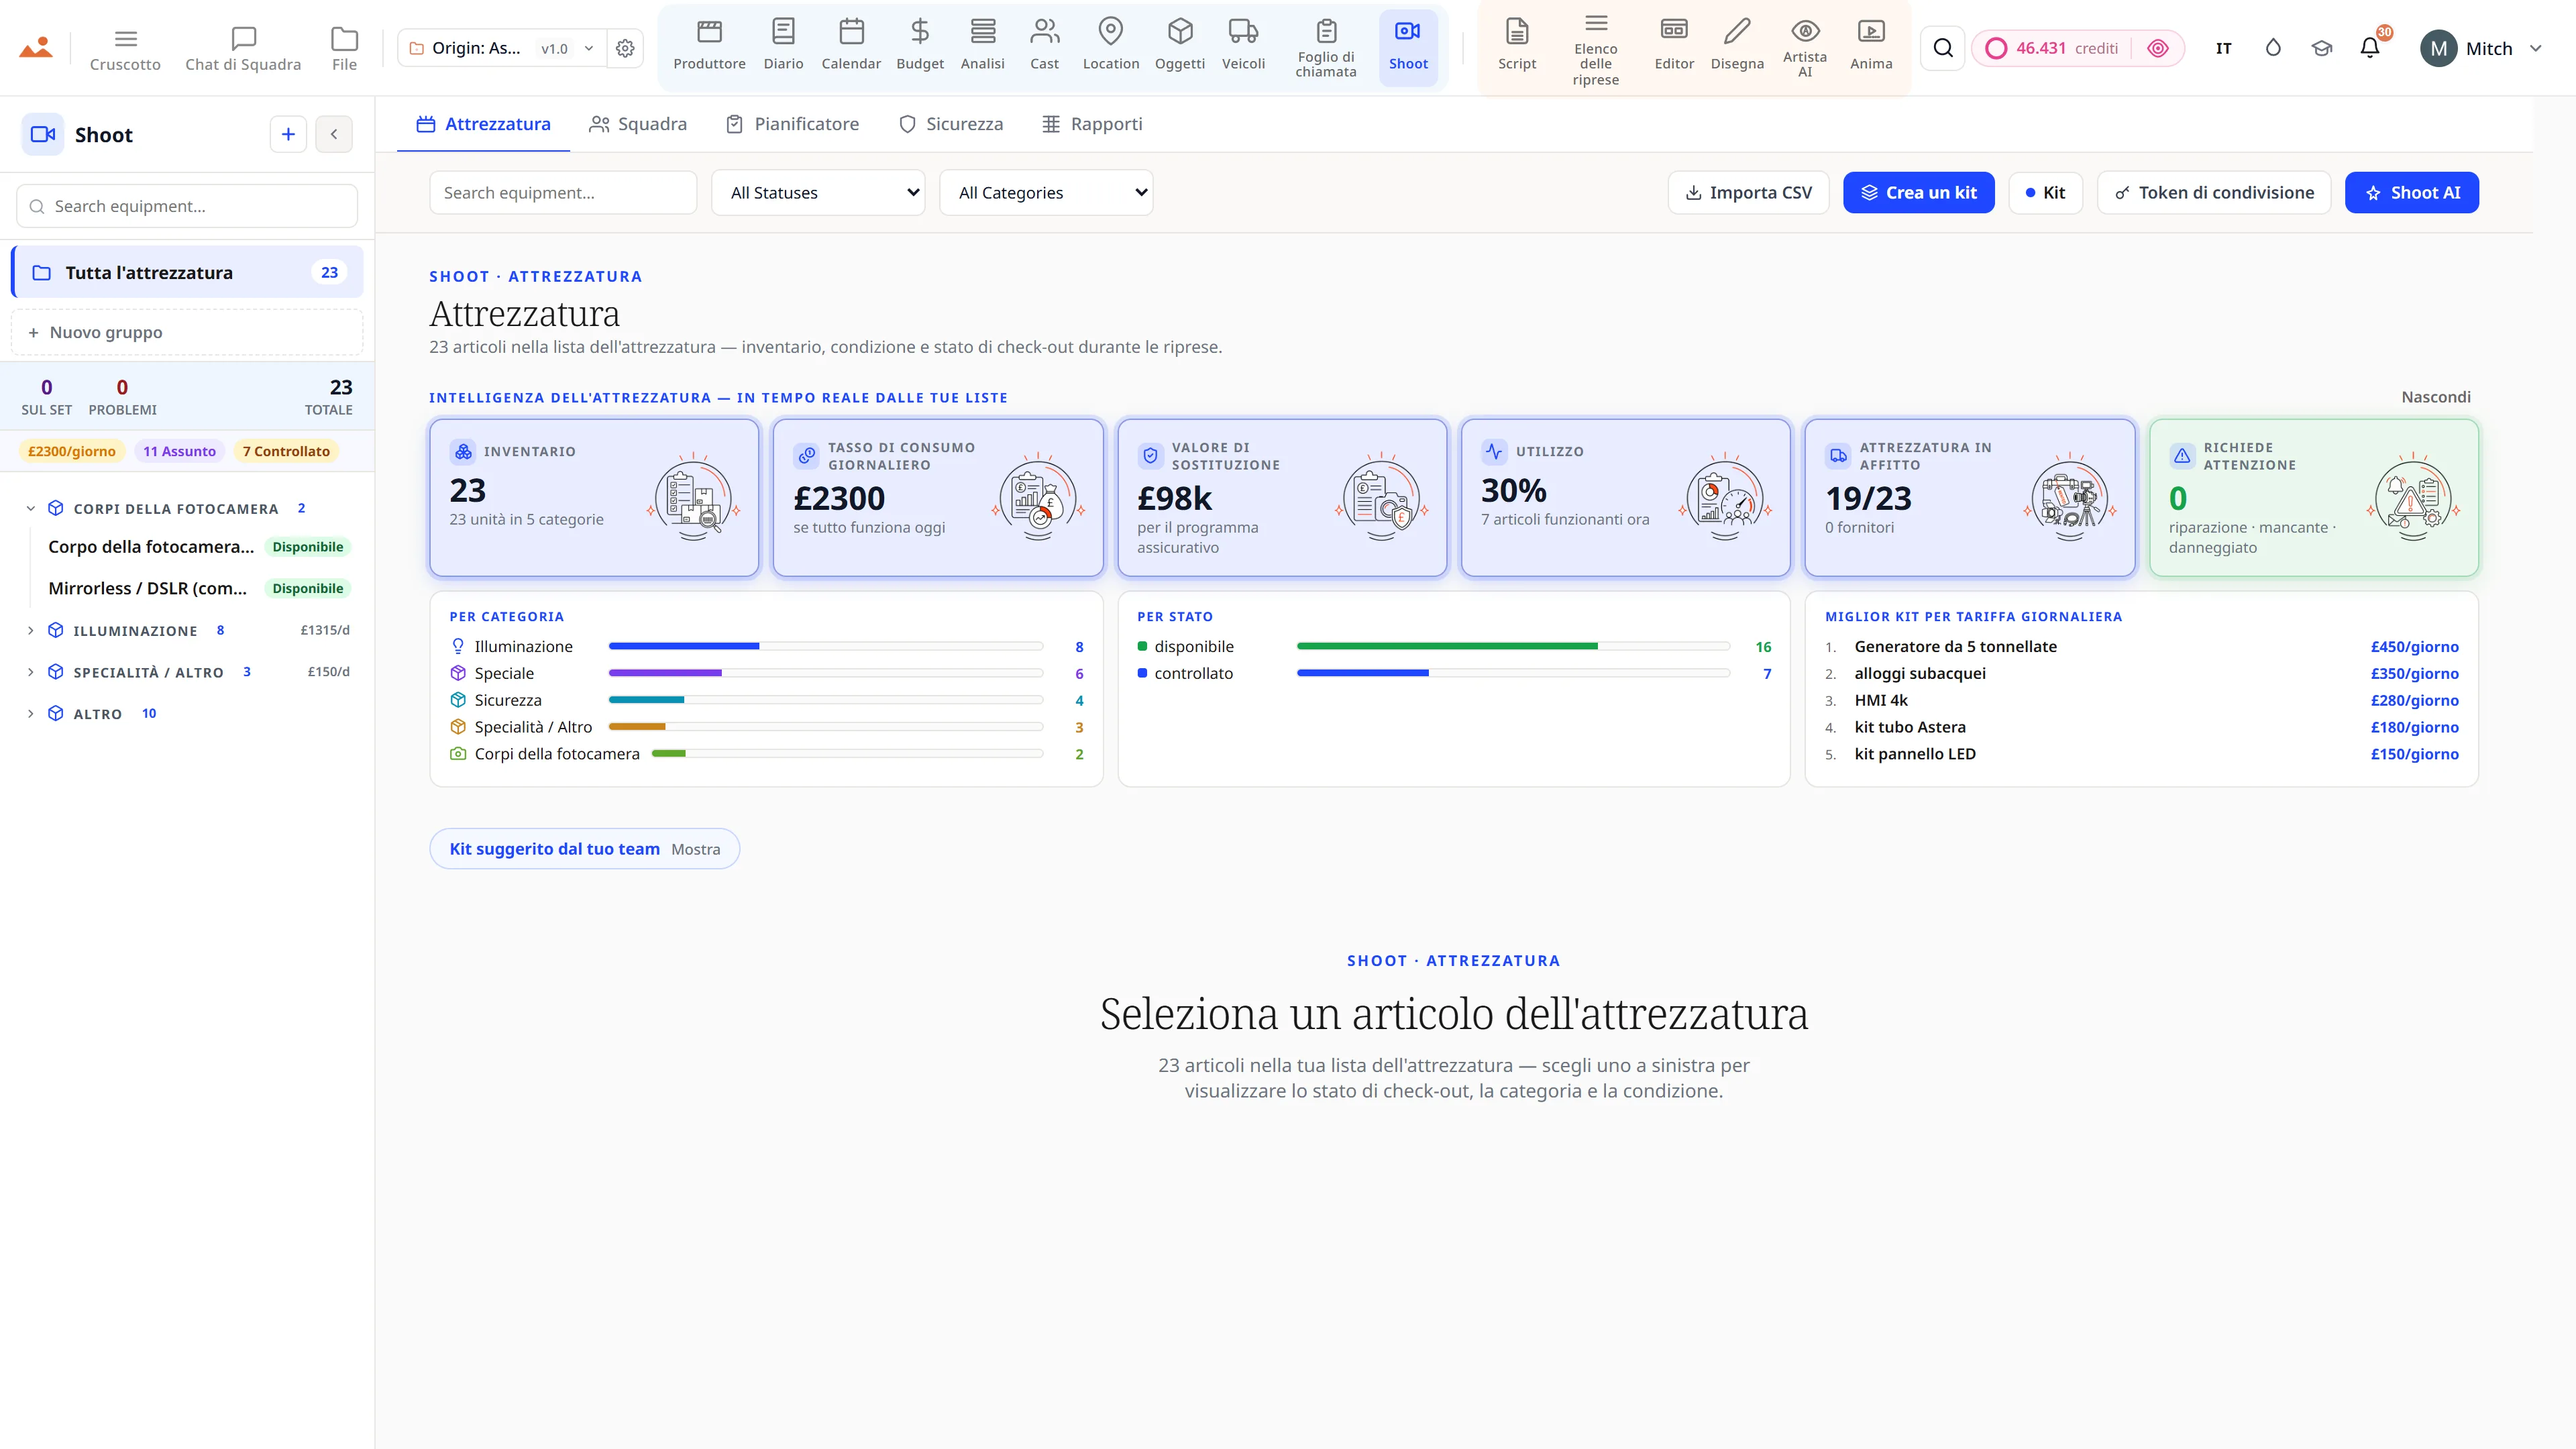Open the global search magnifier icon
2576x1449 pixels.
[1942, 48]
